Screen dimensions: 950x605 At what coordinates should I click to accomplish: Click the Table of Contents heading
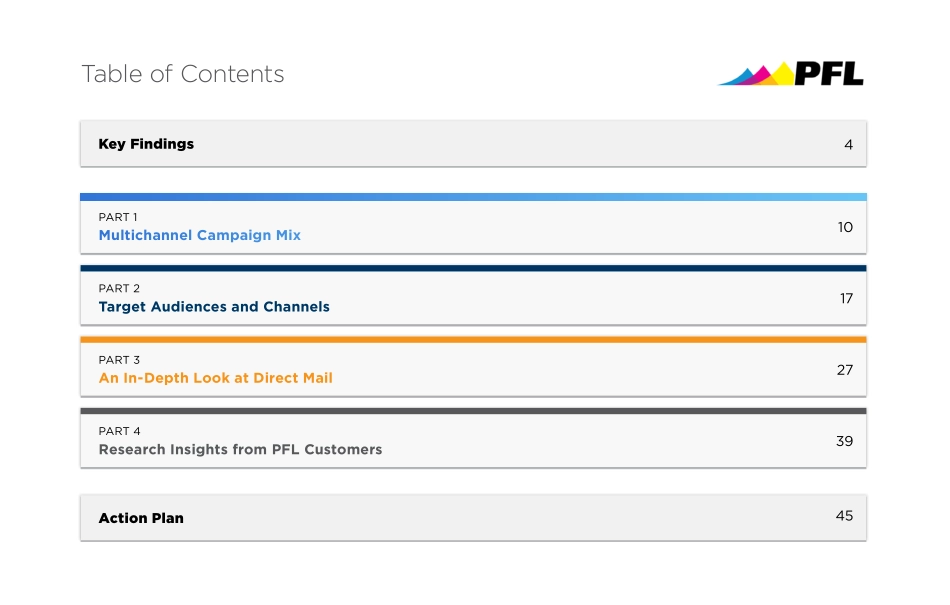click(x=182, y=74)
